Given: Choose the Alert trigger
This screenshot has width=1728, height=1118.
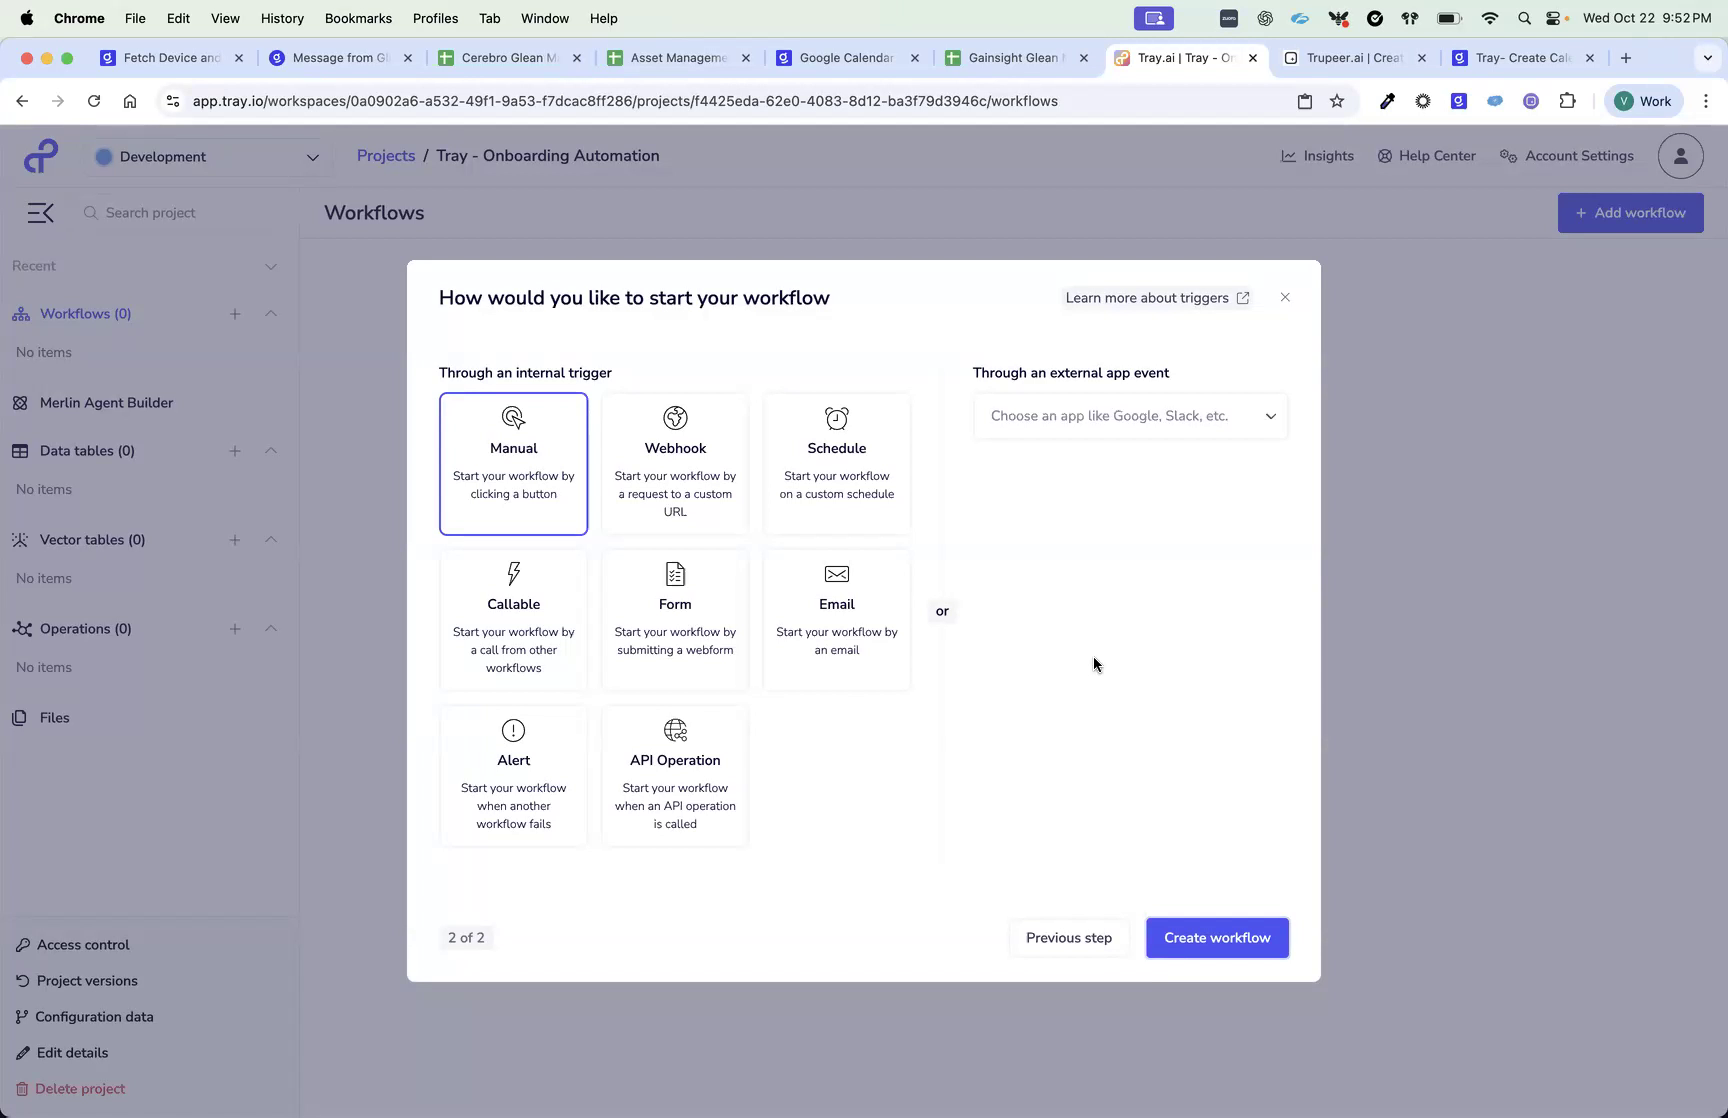Looking at the screenshot, I should pyautogui.click(x=513, y=775).
